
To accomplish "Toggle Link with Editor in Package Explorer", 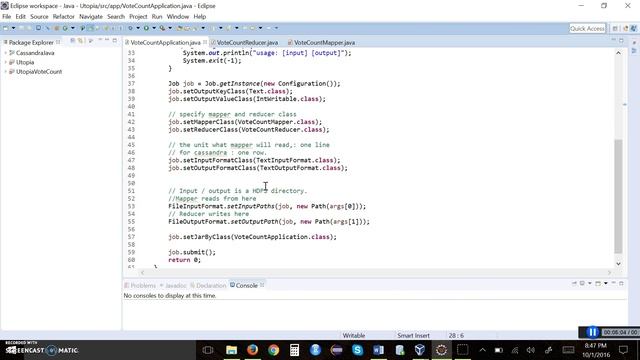I will coord(80,40).
